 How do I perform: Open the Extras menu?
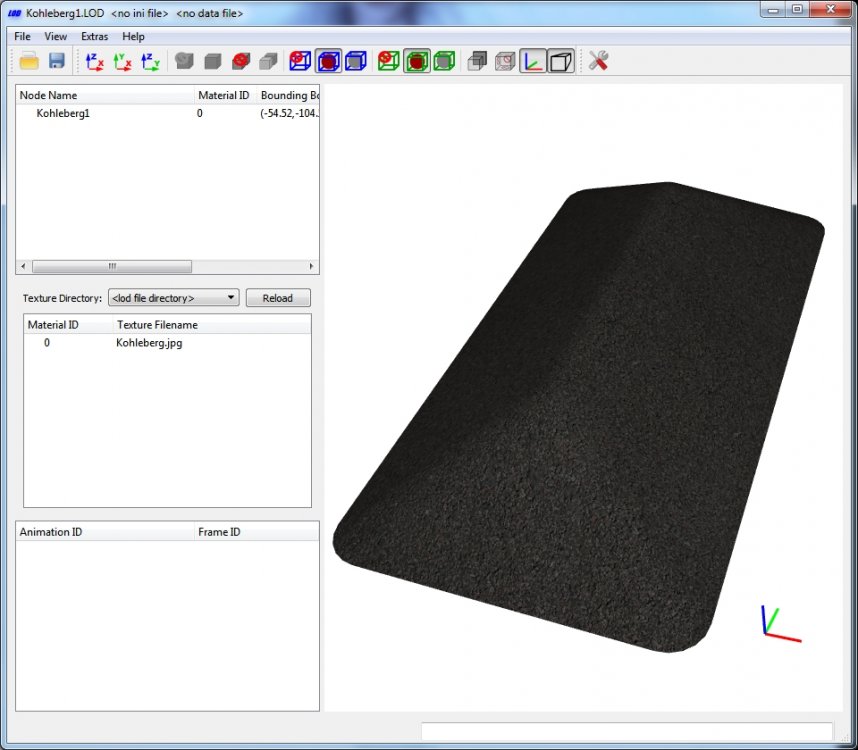click(x=95, y=37)
